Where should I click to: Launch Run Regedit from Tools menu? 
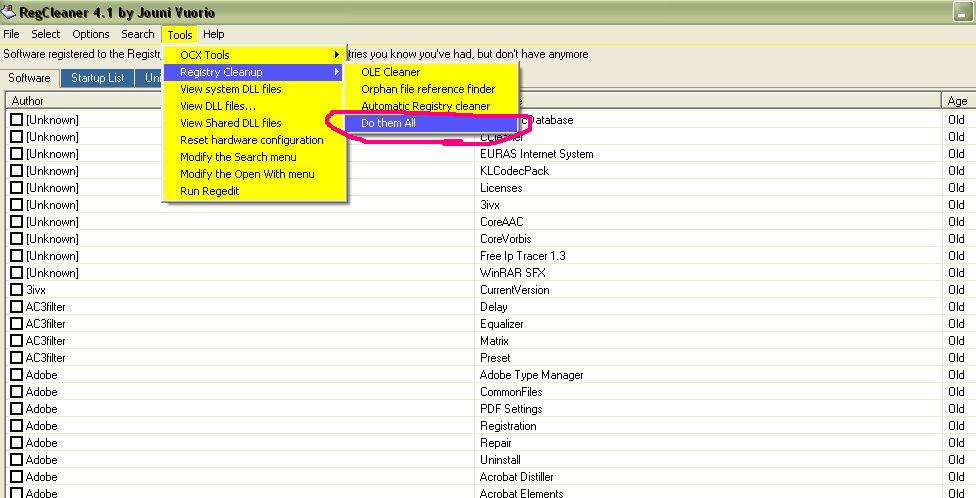pos(209,191)
